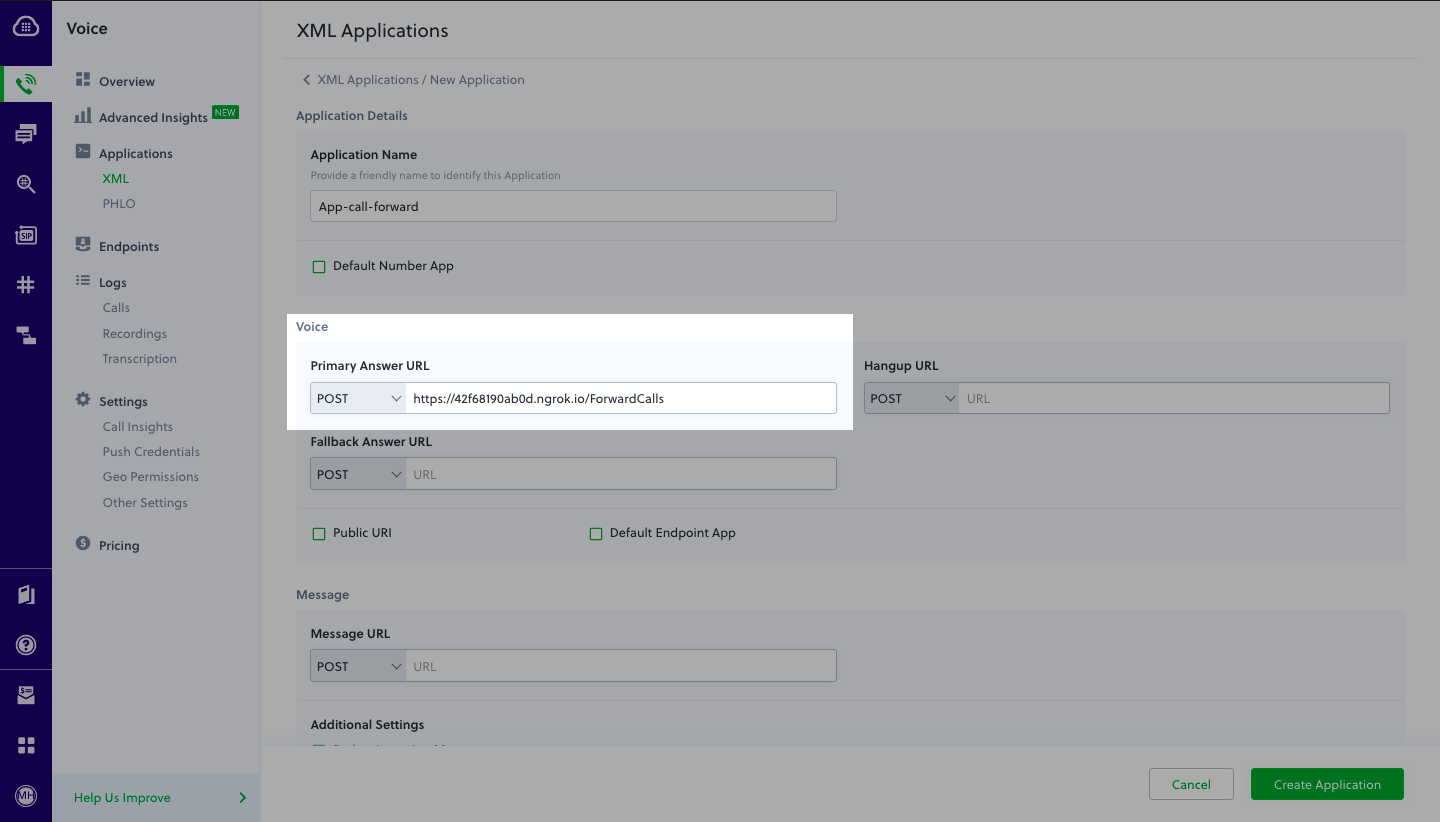
Task: Select the PHLO call-flow icon in sidebar
Action: [x=26, y=335]
